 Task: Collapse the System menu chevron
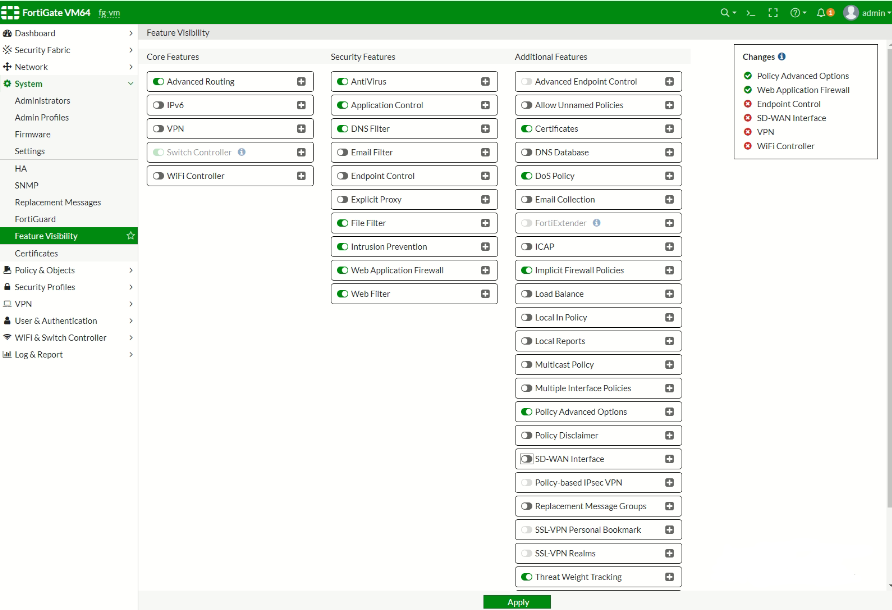pyautogui.click(x=130, y=84)
